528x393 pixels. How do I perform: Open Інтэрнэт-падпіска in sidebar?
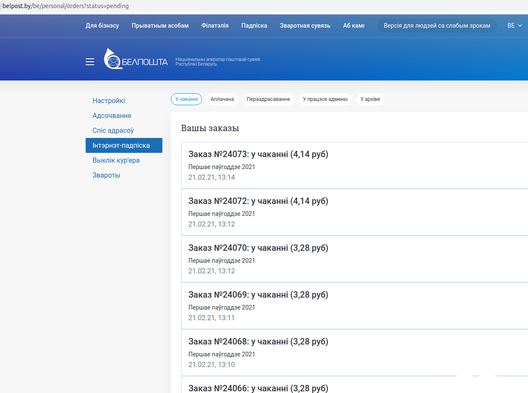tap(124, 145)
